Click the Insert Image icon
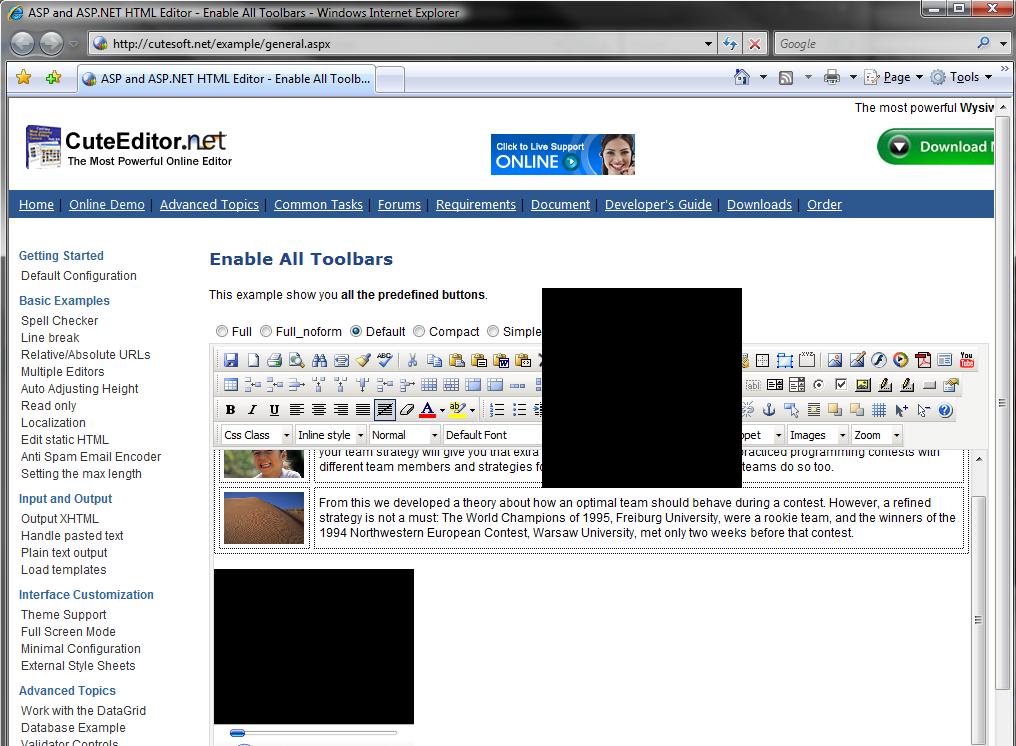This screenshot has height=746, width=1016. click(x=835, y=360)
